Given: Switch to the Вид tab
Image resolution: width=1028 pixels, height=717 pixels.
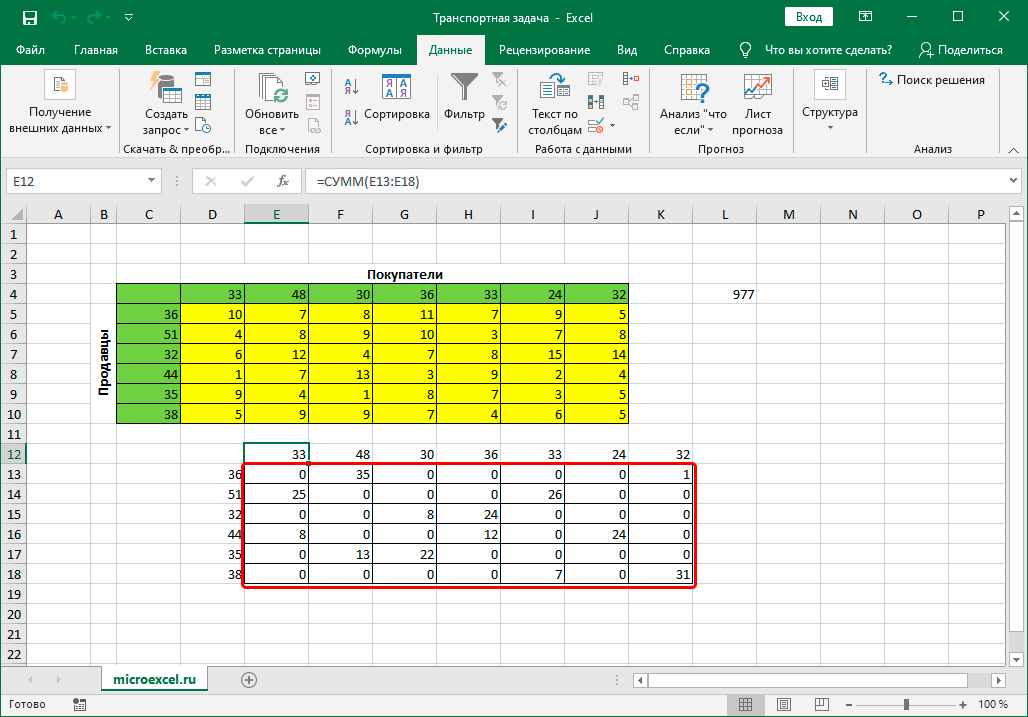Looking at the screenshot, I should [627, 50].
